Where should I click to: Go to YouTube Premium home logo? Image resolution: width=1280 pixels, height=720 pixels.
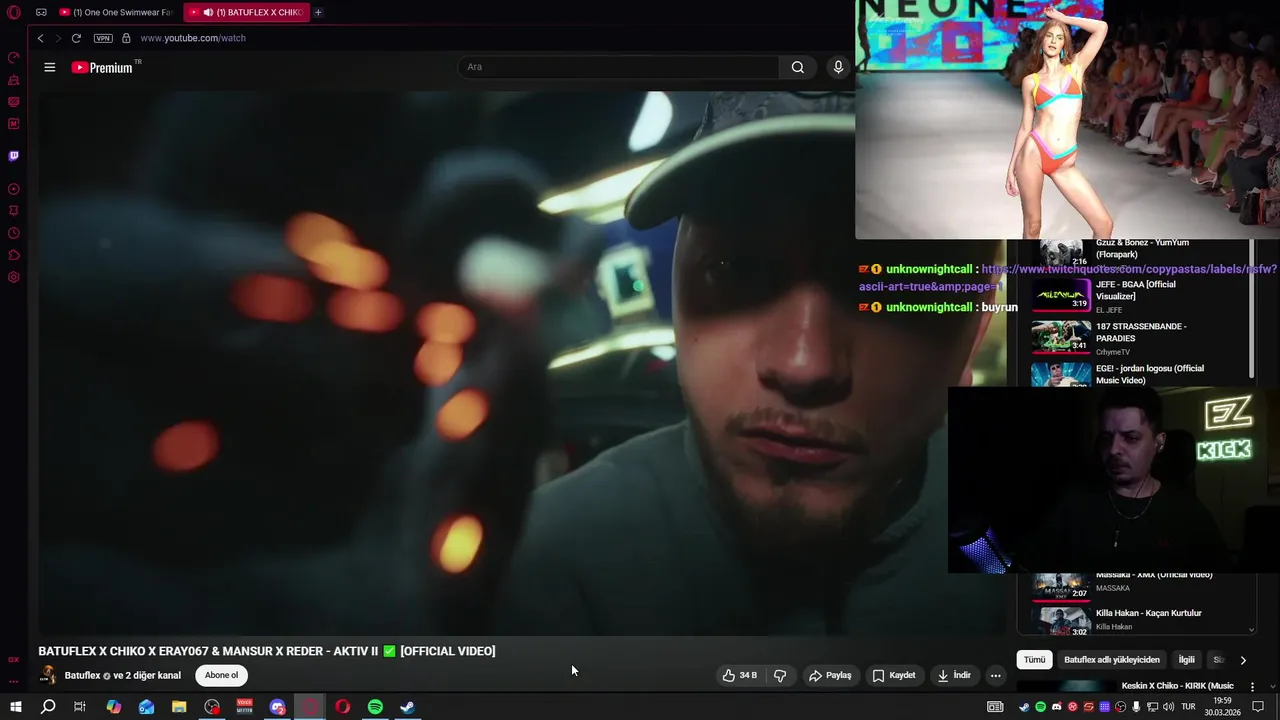click(102, 67)
